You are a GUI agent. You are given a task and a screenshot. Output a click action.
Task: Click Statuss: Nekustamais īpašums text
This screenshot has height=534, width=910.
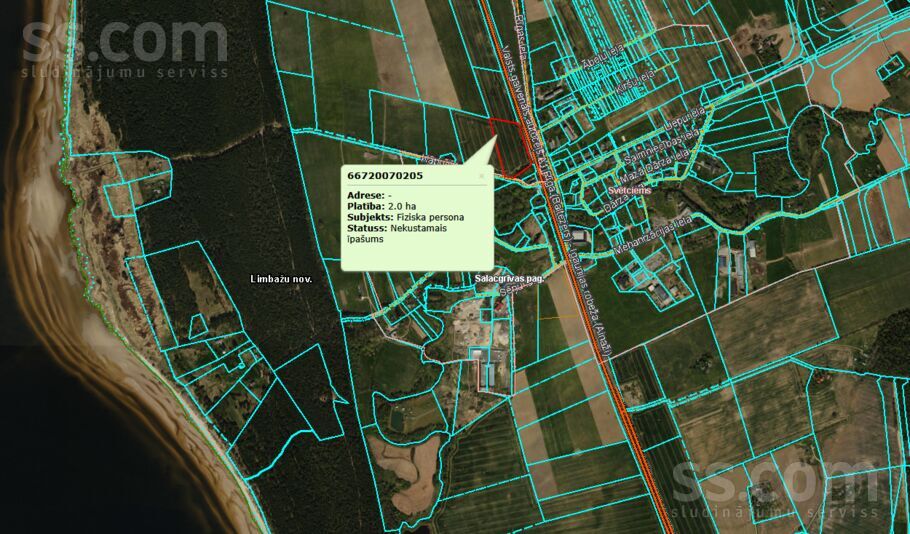click(395, 234)
